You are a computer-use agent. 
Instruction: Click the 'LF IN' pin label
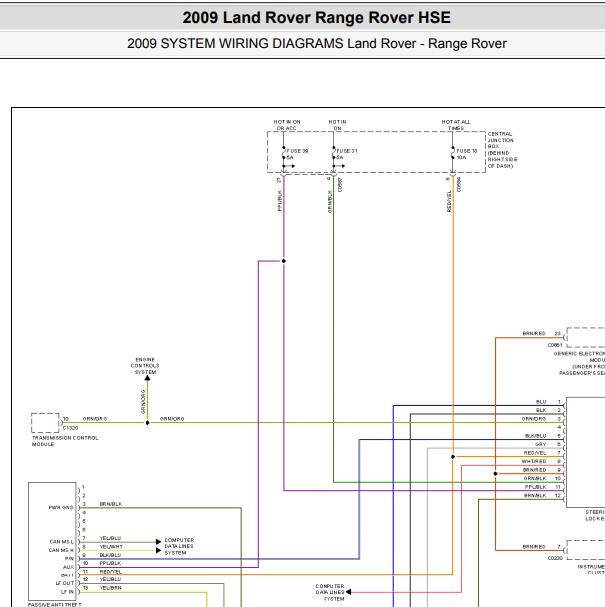[67, 592]
